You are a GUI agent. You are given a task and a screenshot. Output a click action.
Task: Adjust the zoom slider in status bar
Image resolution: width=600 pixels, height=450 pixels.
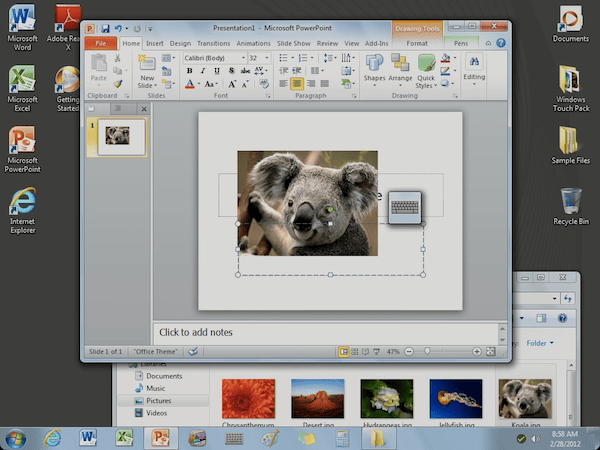pyautogui.click(x=427, y=352)
